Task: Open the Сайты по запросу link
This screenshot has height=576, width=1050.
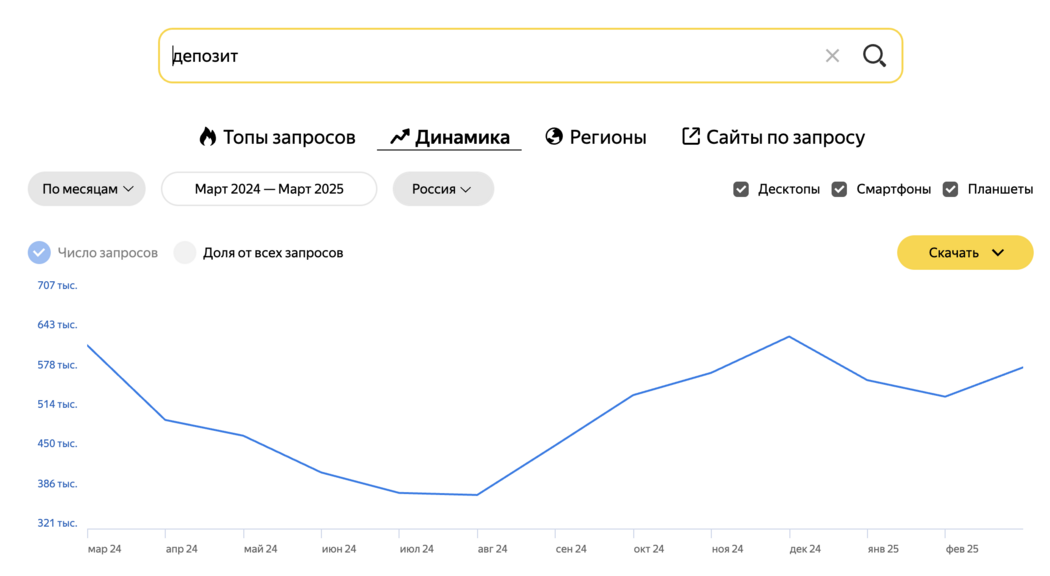Action: coord(773,137)
